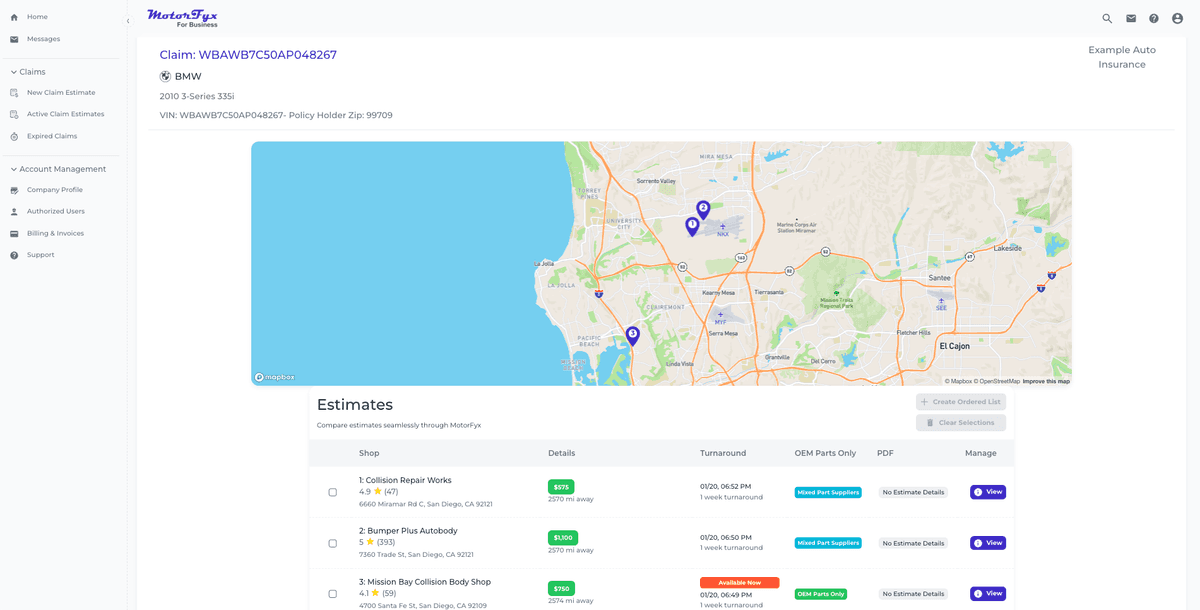Click the Available Now badge
Viewport: 1200px width, 610px height.
tap(739, 582)
